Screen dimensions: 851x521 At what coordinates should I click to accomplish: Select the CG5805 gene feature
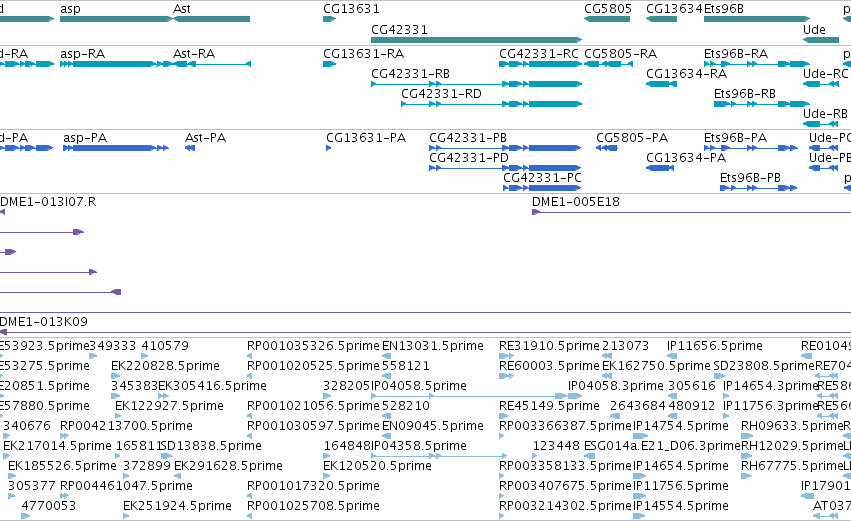[607, 19]
